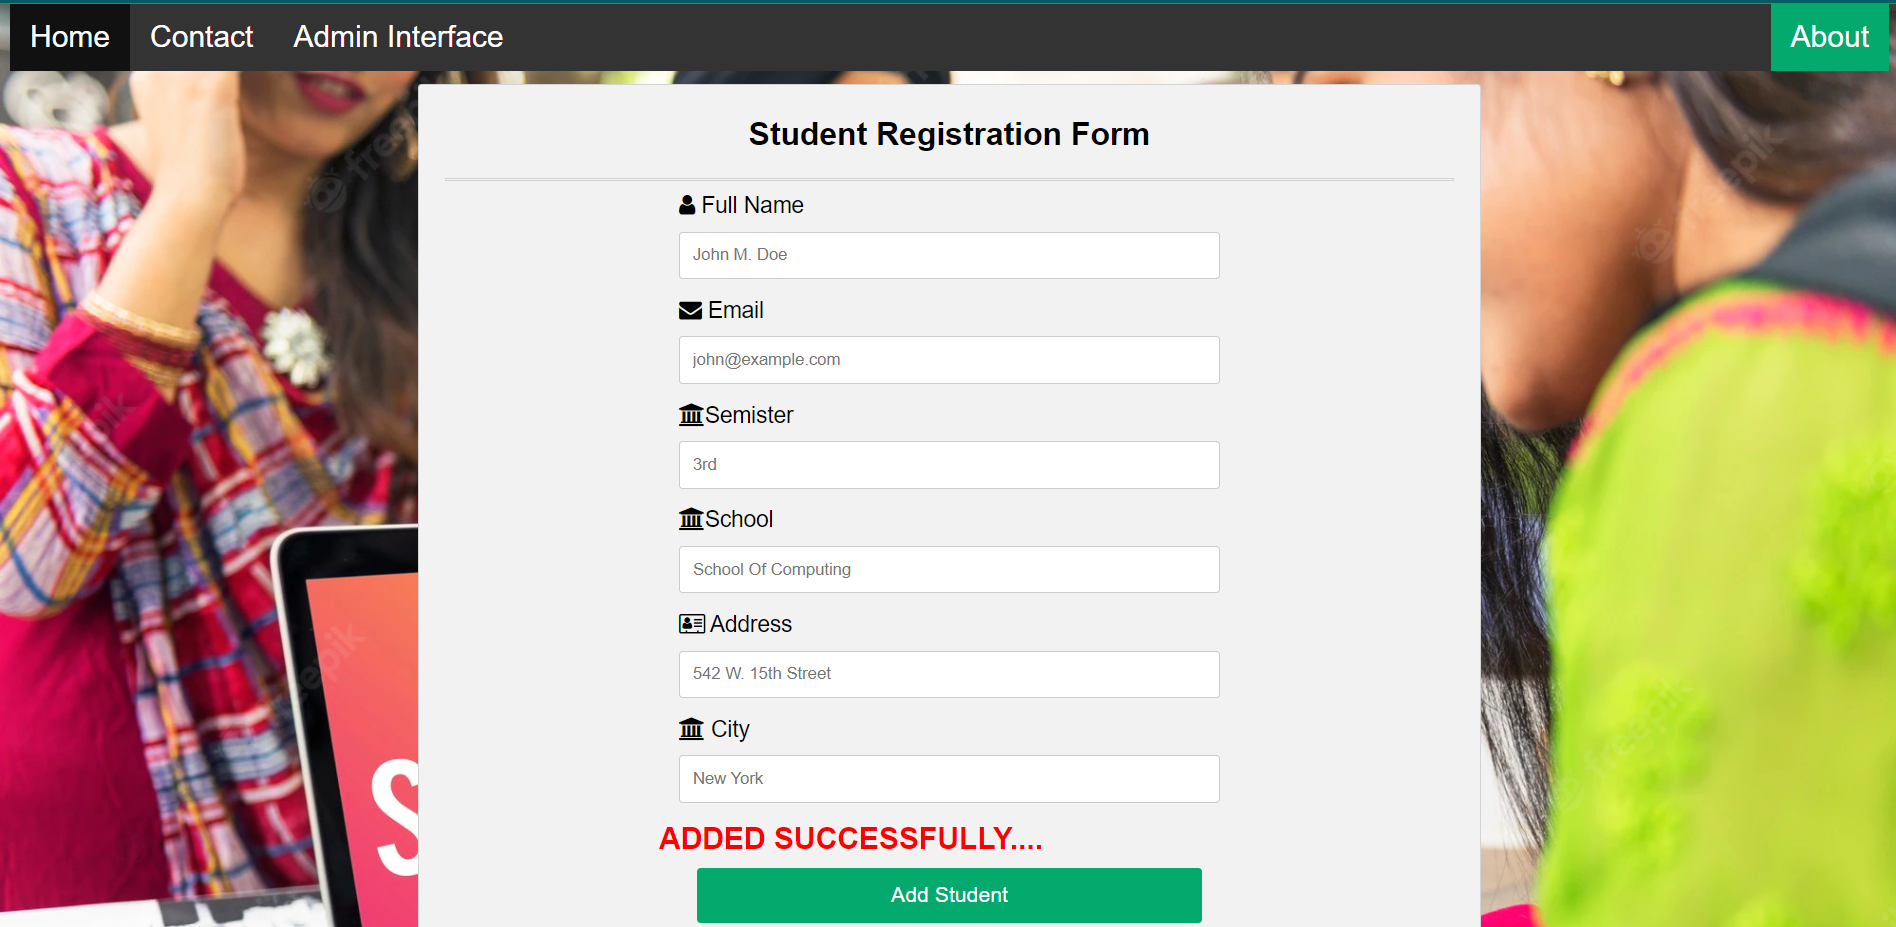Screen dimensions: 1896x927
Task: Click the New York city input field
Action: pyautogui.click(x=948, y=779)
